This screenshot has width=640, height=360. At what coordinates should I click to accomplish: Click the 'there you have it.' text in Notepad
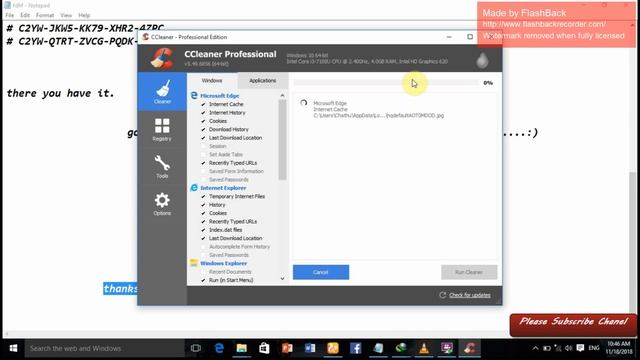(x=60, y=93)
